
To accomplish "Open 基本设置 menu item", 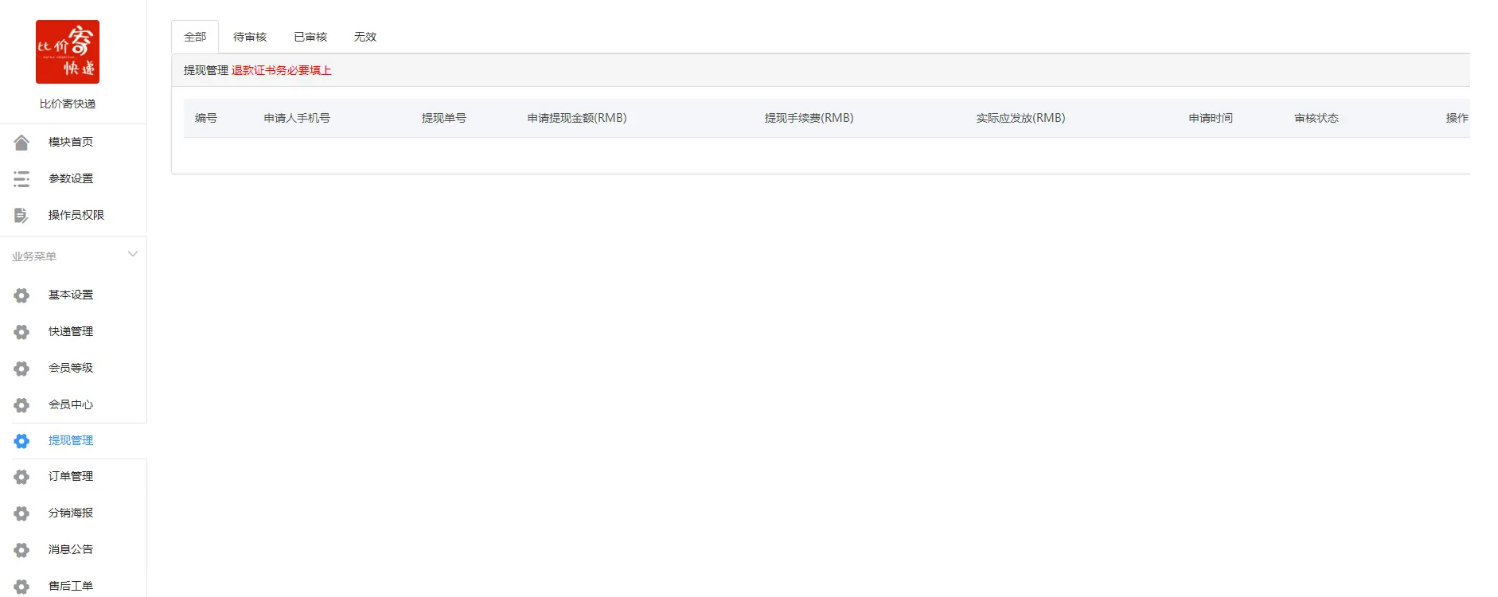I will (73, 295).
